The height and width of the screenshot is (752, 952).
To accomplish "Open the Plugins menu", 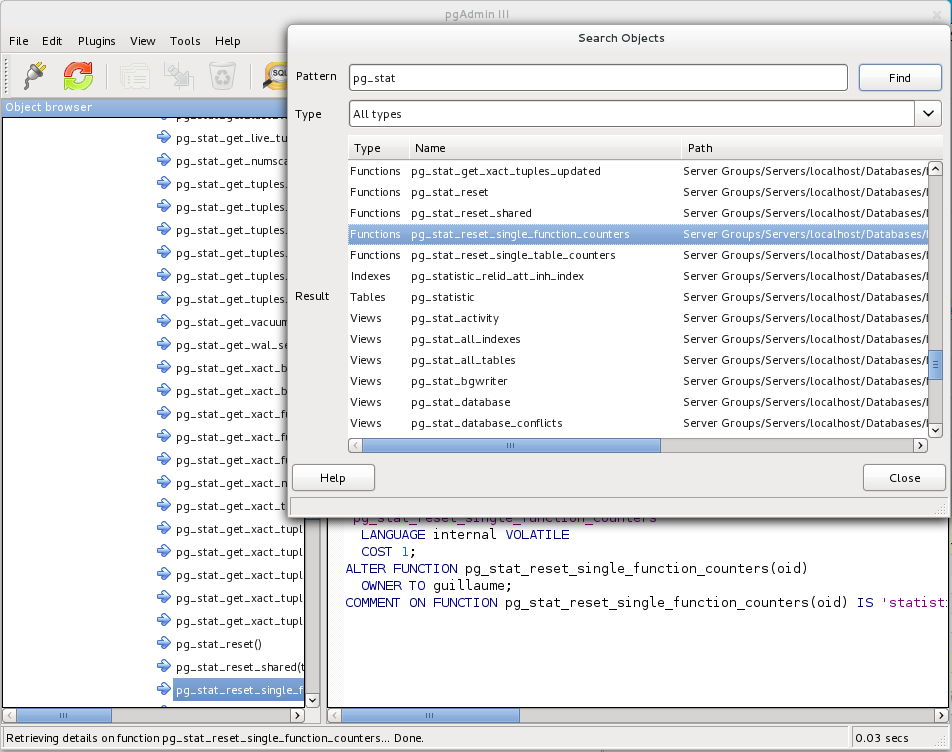I will click(97, 41).
